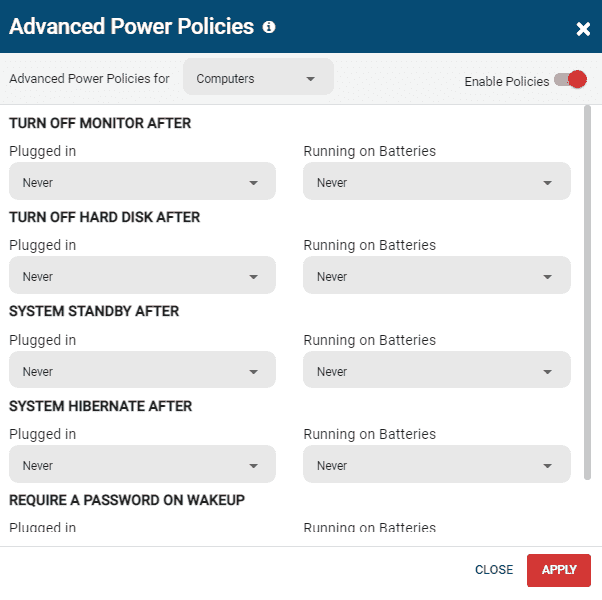Viewport: 602px width, 600px height.
Task: Open System Standby Plugged in dropdown
Action: pos(142,371)
